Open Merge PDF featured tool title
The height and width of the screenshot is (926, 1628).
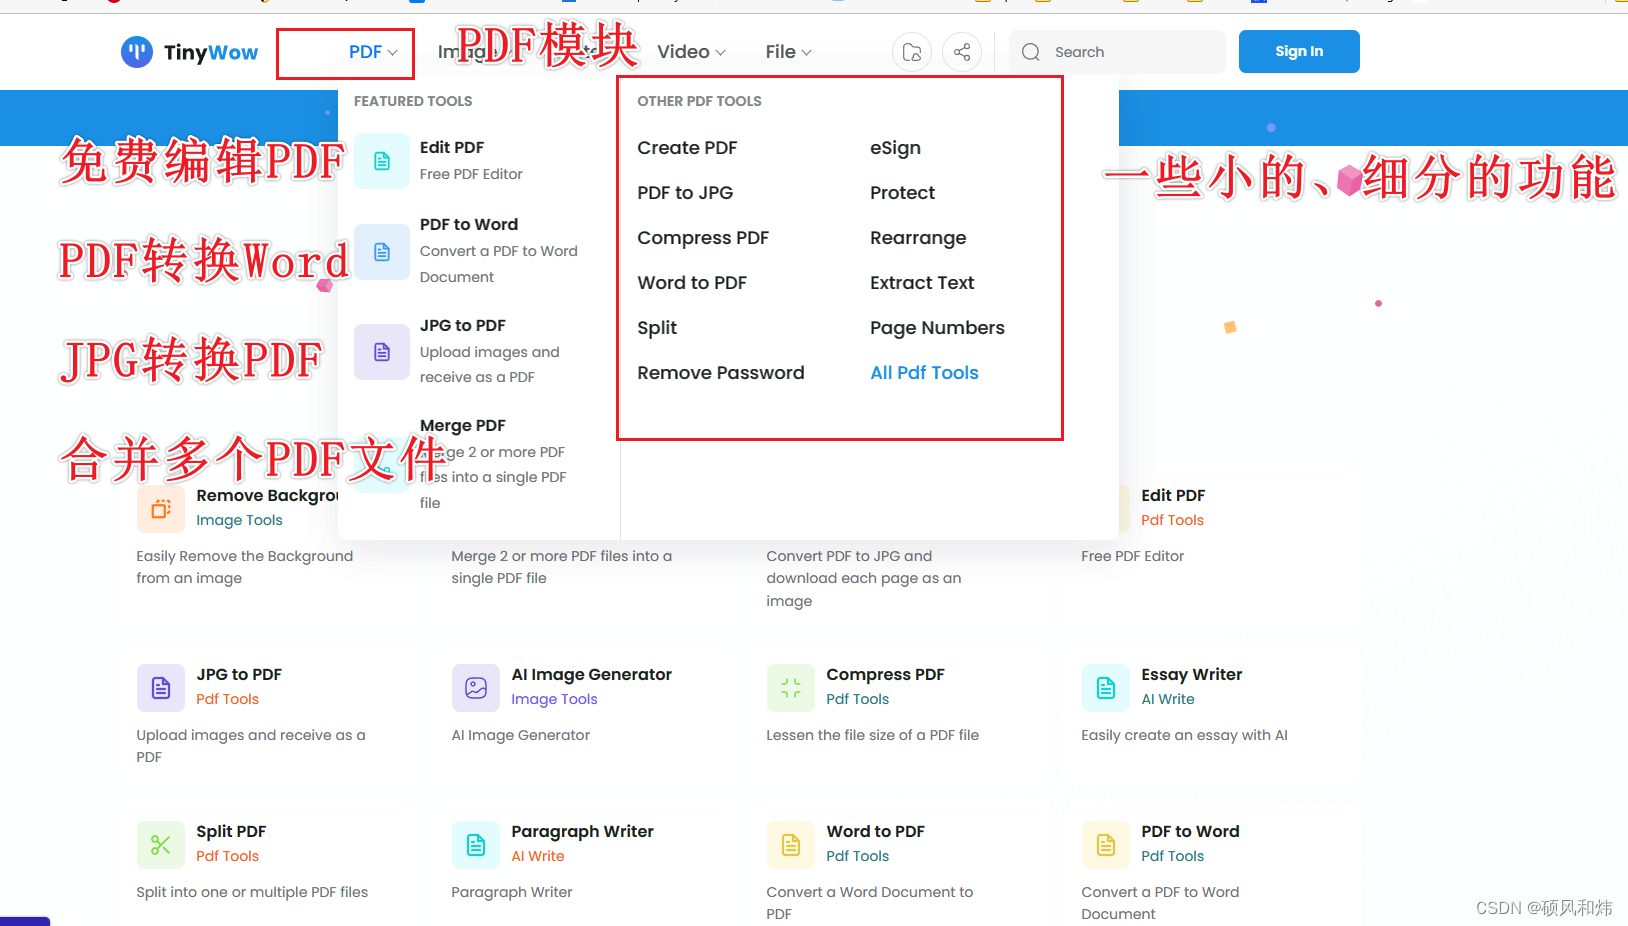tap(463, 426)
